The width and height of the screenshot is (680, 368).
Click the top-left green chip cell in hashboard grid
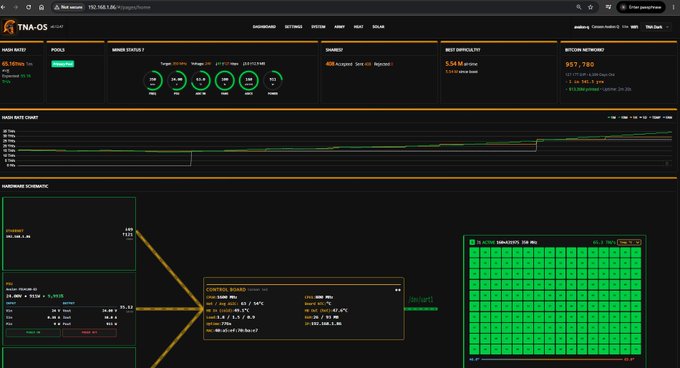click(474, 253)
